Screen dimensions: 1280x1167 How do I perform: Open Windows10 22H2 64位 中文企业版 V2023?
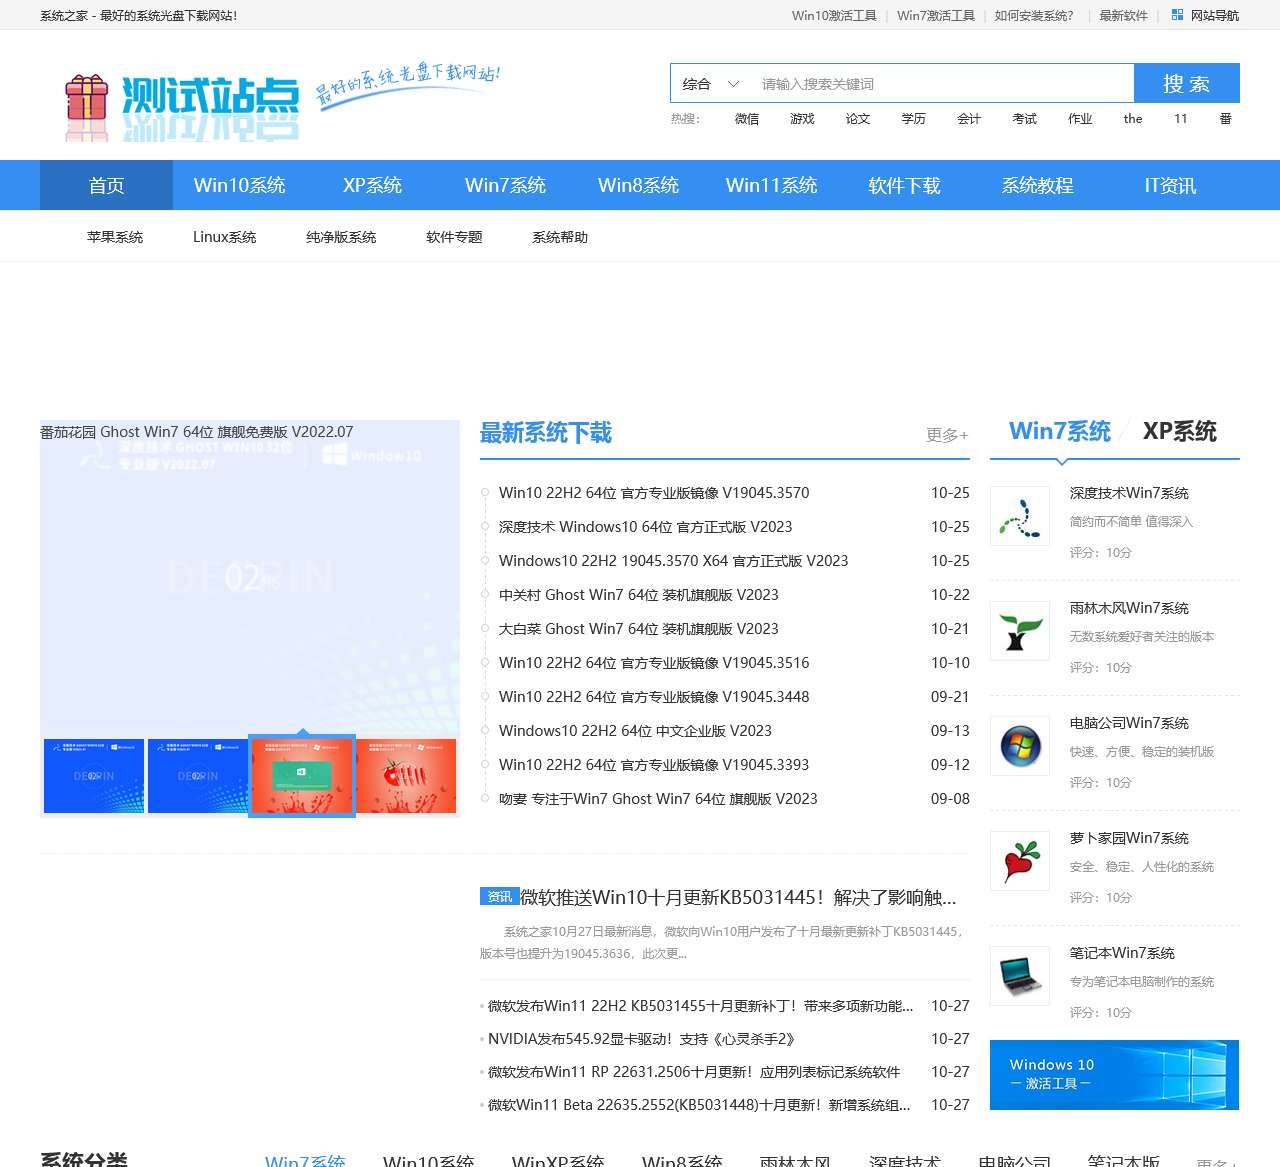click(x=635, y=731)
